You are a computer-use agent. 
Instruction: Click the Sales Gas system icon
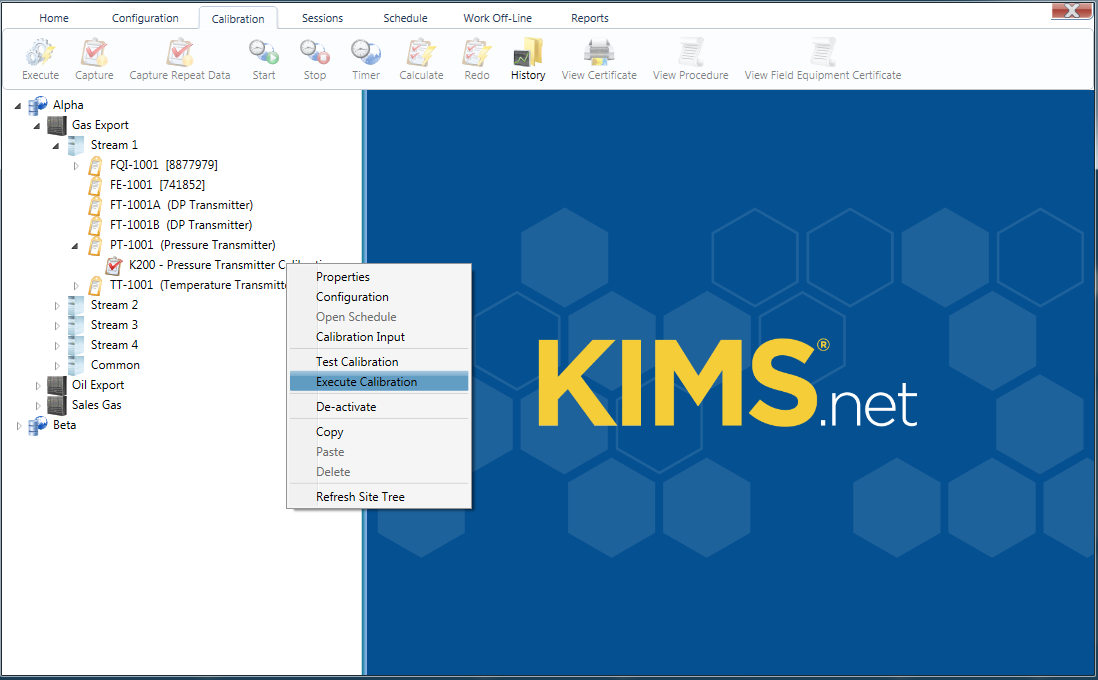57,405
